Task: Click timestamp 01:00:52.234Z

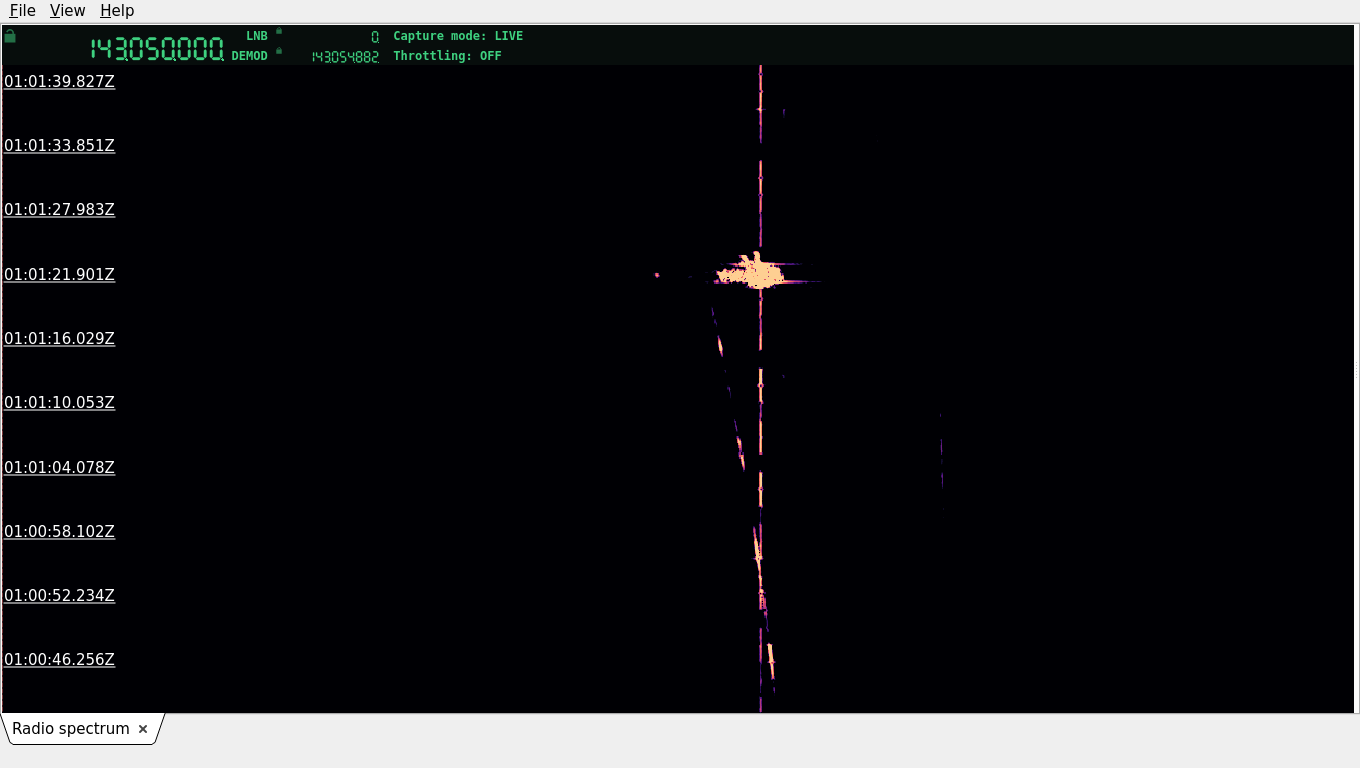Action: click(x=59, y=596)
